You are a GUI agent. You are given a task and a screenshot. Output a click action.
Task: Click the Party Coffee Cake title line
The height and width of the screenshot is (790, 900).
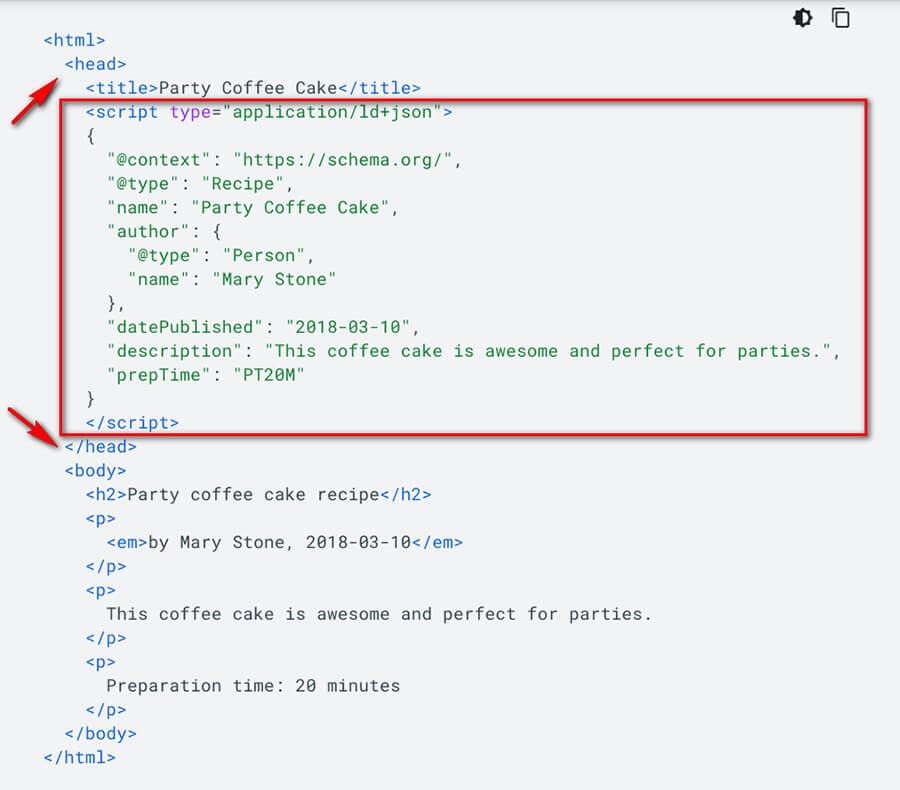coord(253,88)
